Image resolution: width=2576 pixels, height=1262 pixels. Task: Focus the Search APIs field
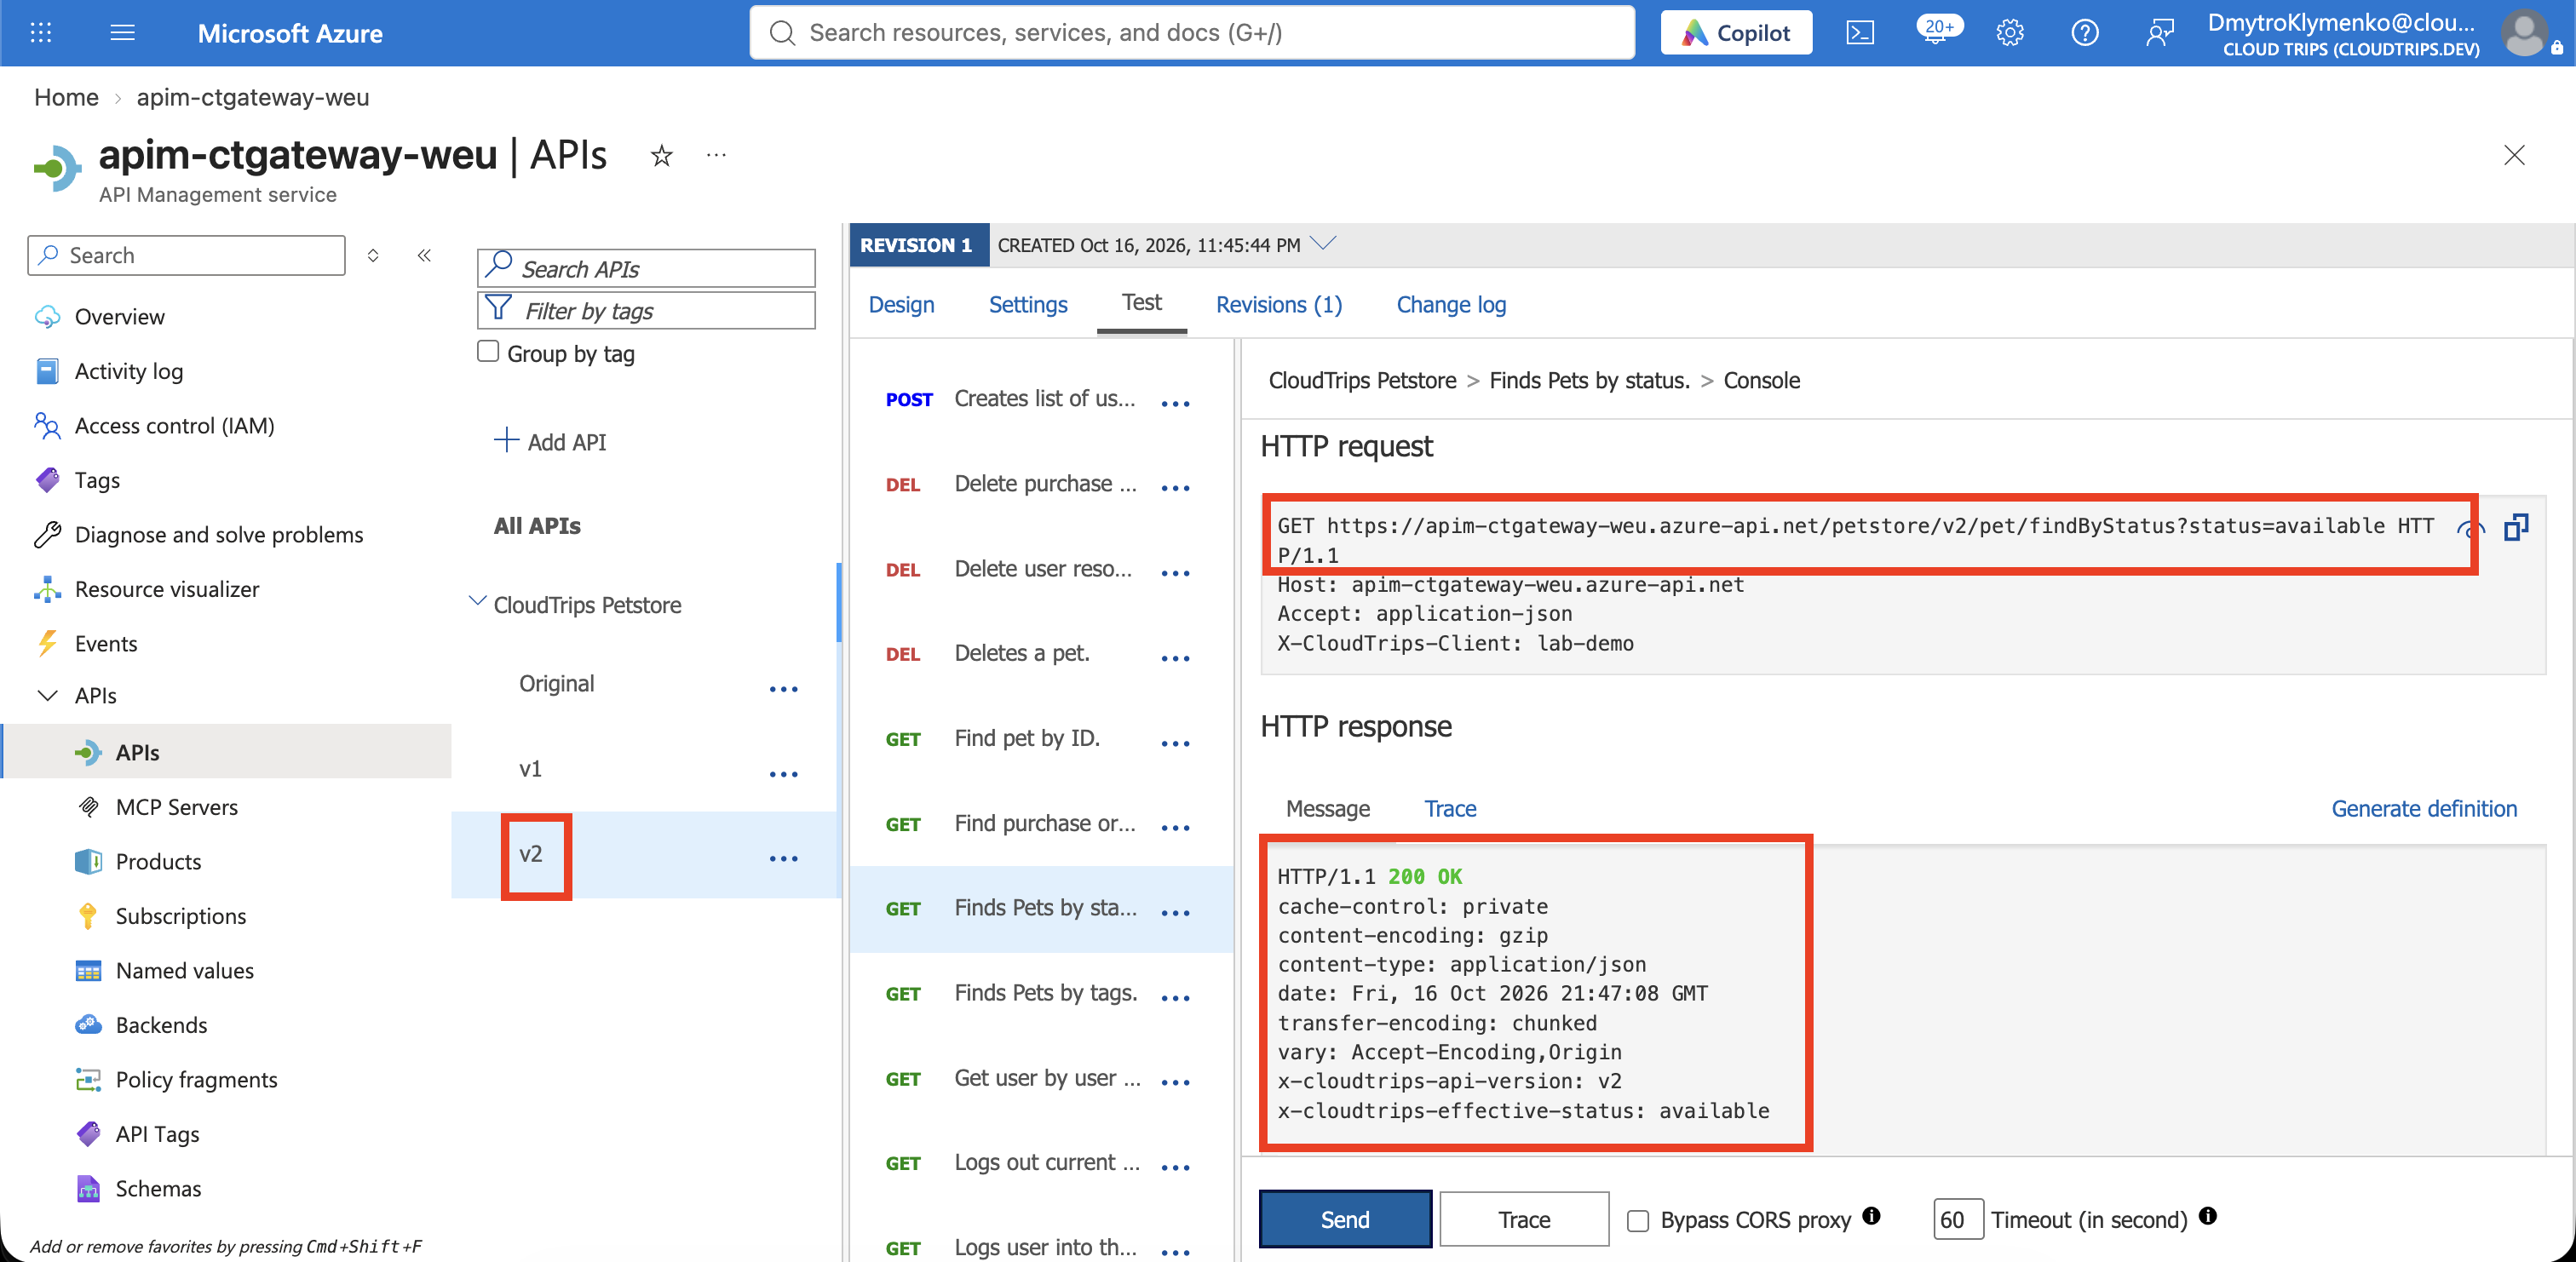click(x=646, y=268)
